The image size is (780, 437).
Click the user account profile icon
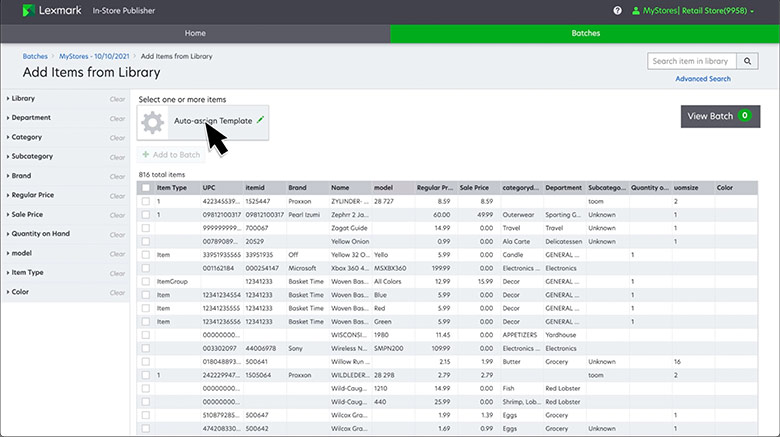tap(634, 11)
